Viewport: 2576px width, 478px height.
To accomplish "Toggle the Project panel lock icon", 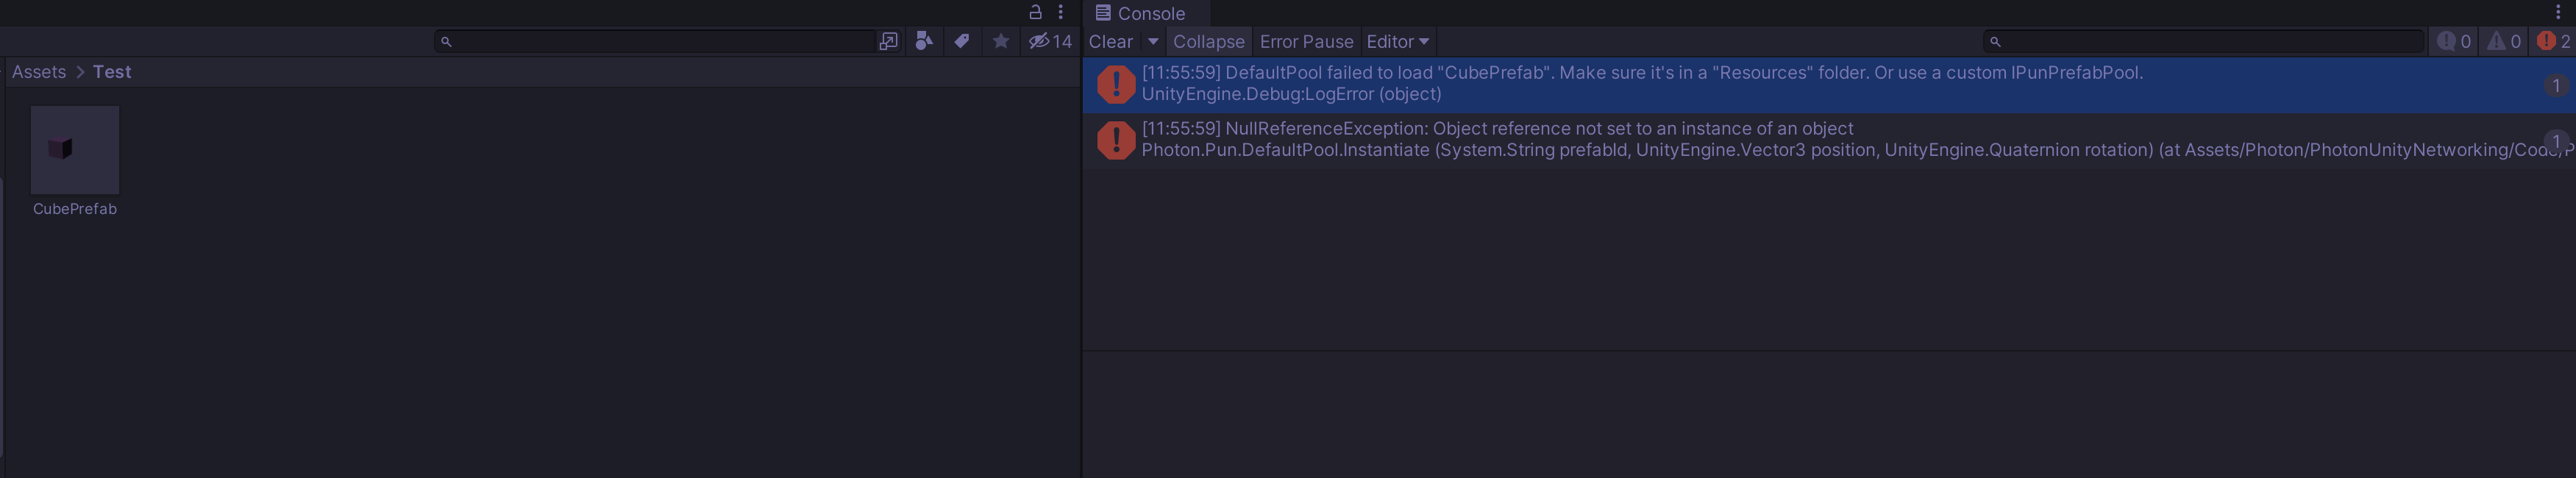I will coord(1035,13).
